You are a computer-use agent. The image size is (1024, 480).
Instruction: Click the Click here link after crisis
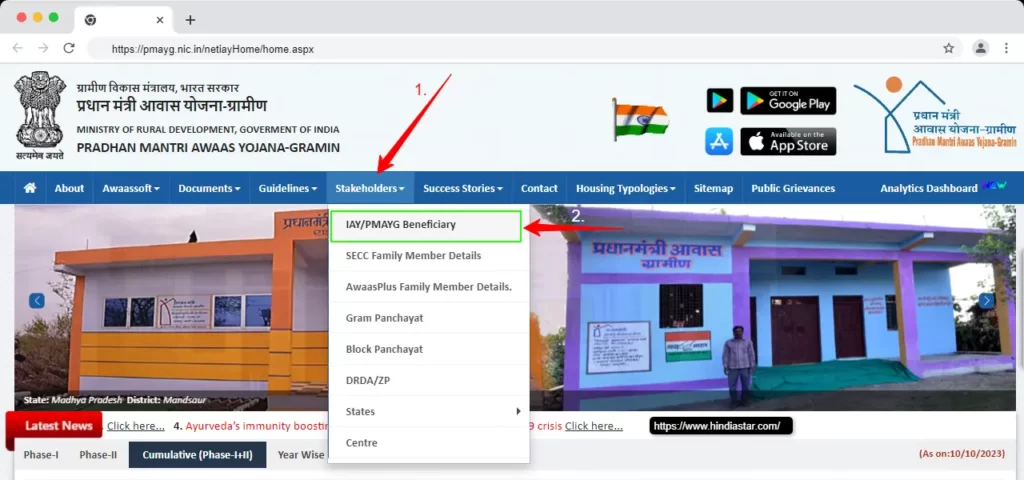coord(594,426)
